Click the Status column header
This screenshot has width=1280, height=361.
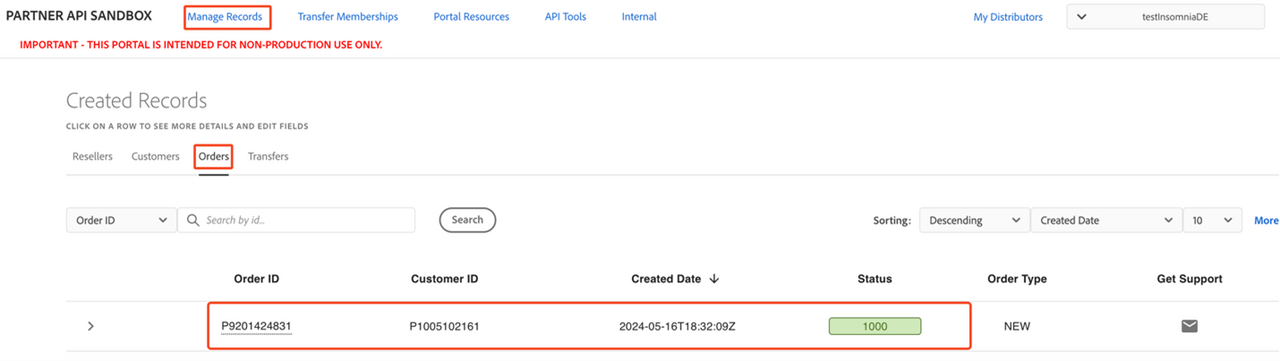tap(875, 279)
